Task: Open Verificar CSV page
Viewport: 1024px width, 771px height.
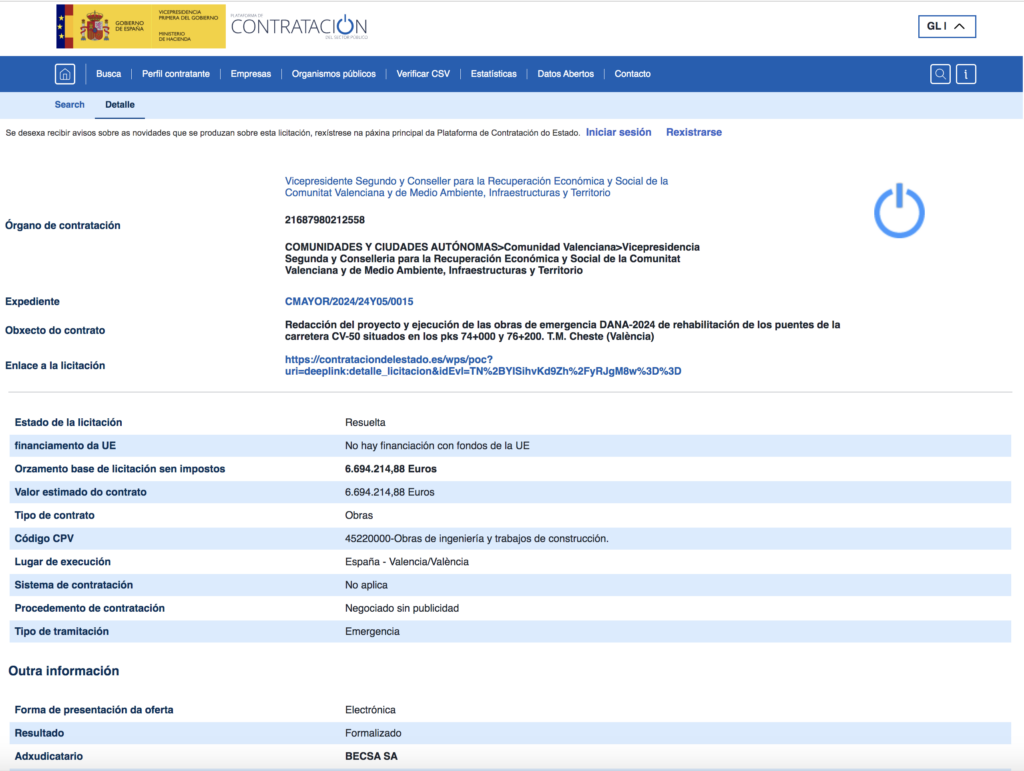Action: tap(423, 74)
